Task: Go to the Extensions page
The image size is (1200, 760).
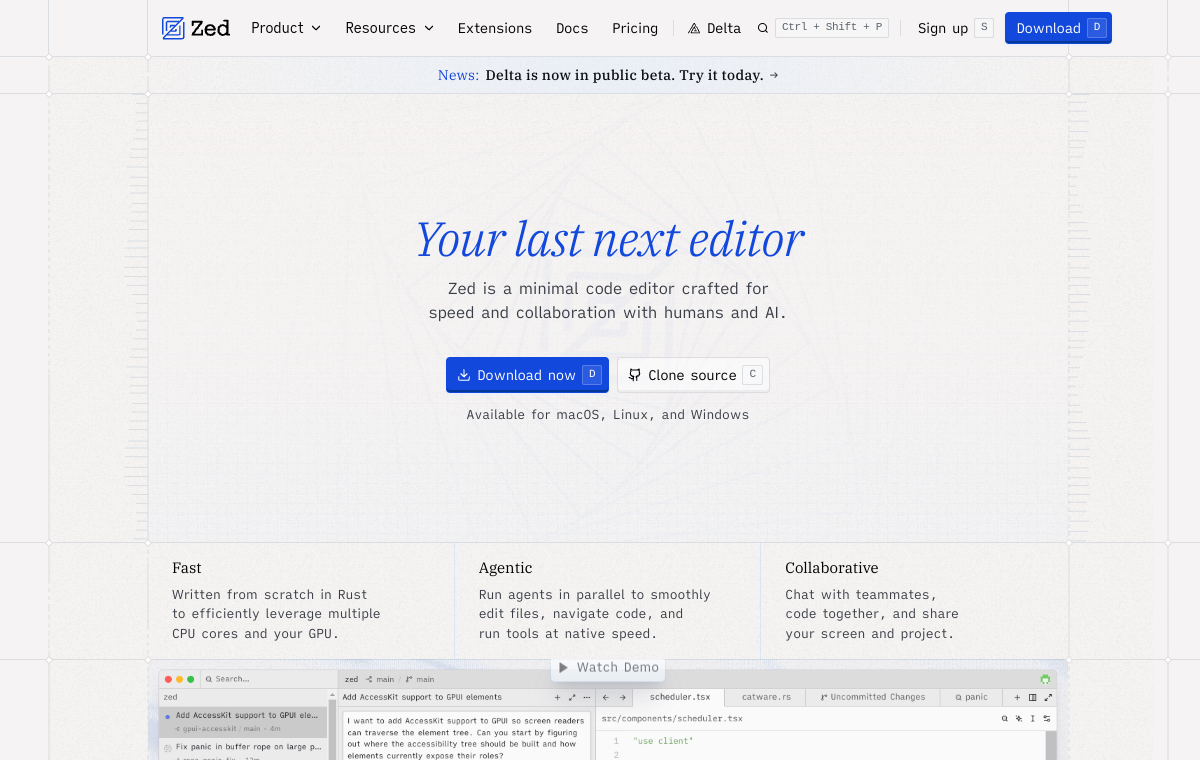Action: (495, 28)
